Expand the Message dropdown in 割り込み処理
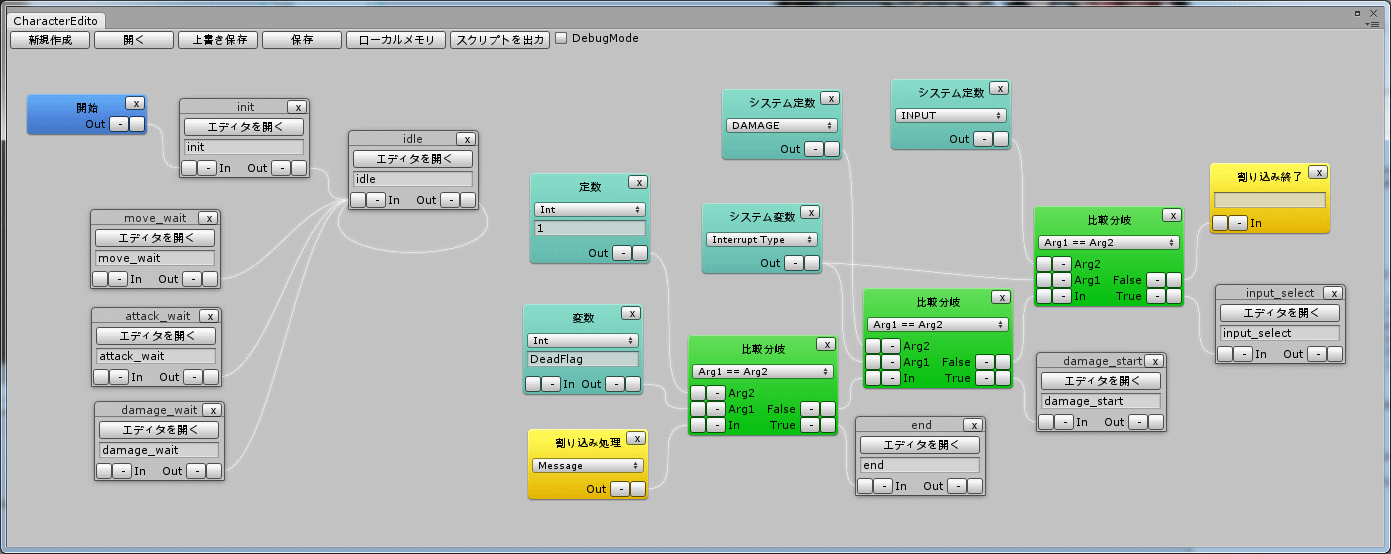Image resolution: width=1391 pixels, height=554 pixels. tap(588, 466)
